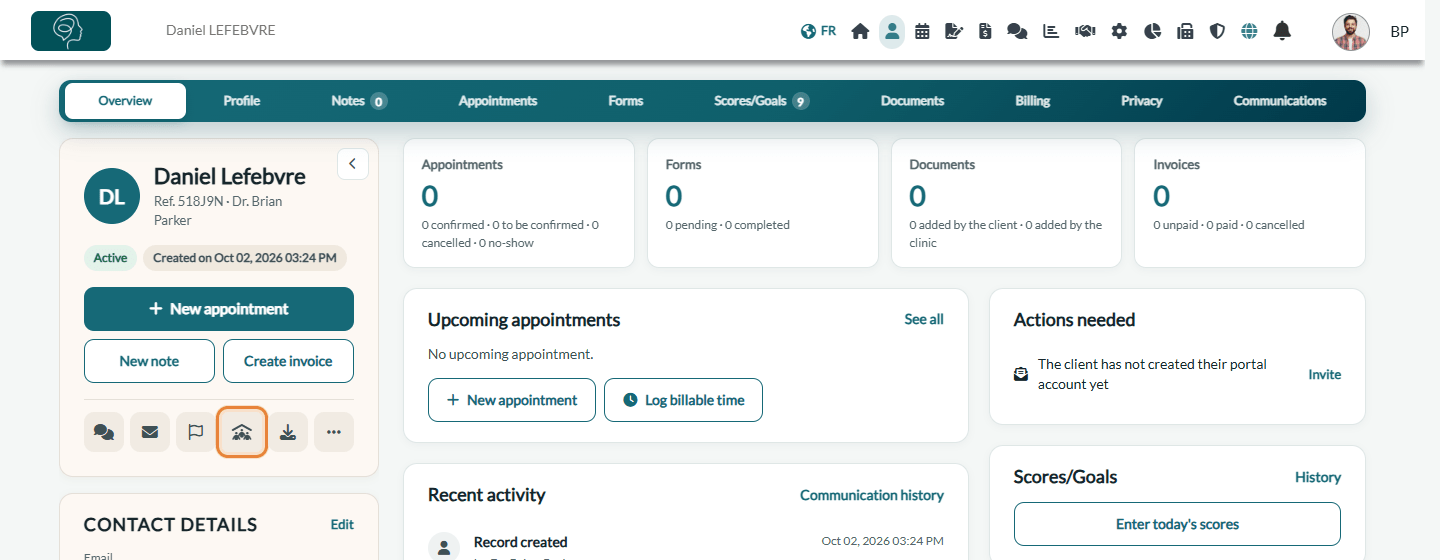Open the user avatar photo menu
Image resolution: width=1440 pixels, height=560 pixels.
point(1351,32)
